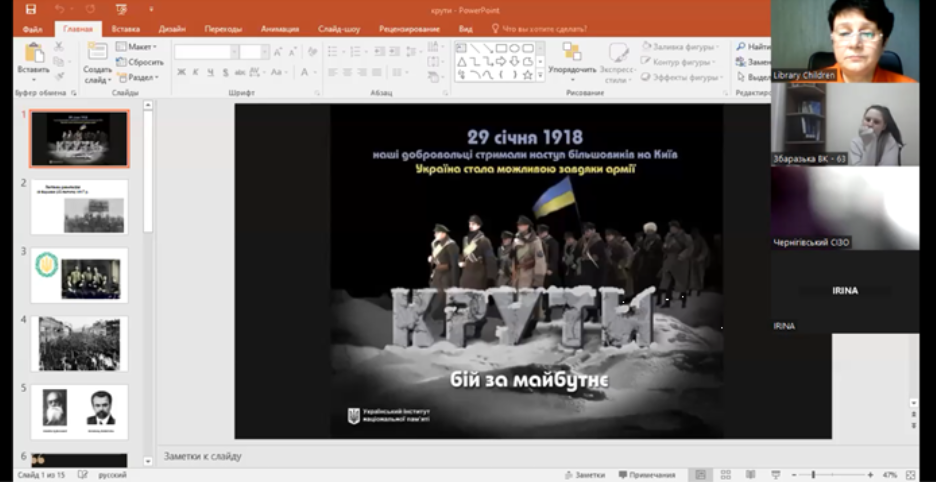Click the decrease list indent icon
This screenshot has height=482, width=936.
[x=379, y=52]
